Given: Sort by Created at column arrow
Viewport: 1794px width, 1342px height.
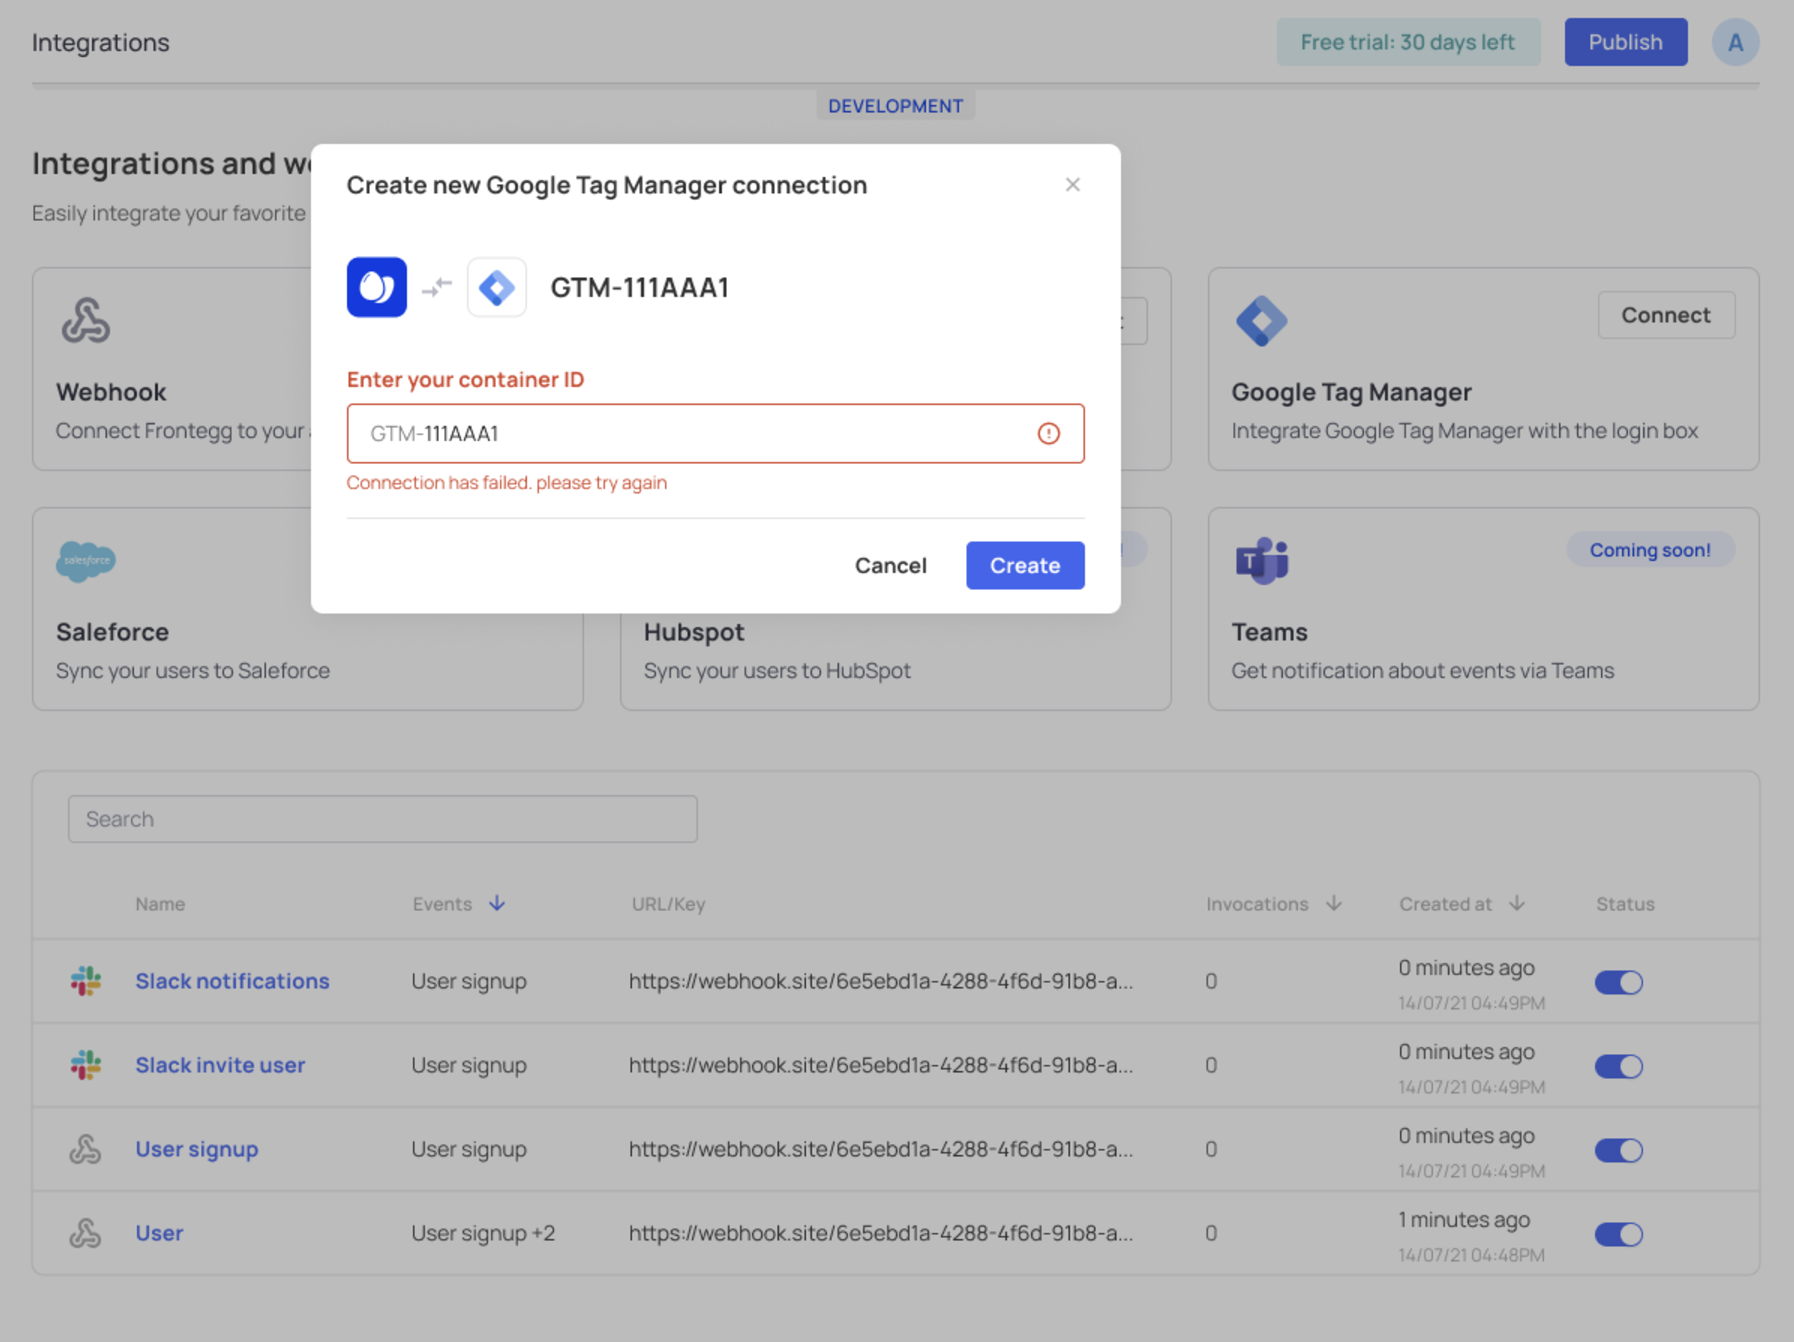Looking at the screenshot, I should 1517,904.
